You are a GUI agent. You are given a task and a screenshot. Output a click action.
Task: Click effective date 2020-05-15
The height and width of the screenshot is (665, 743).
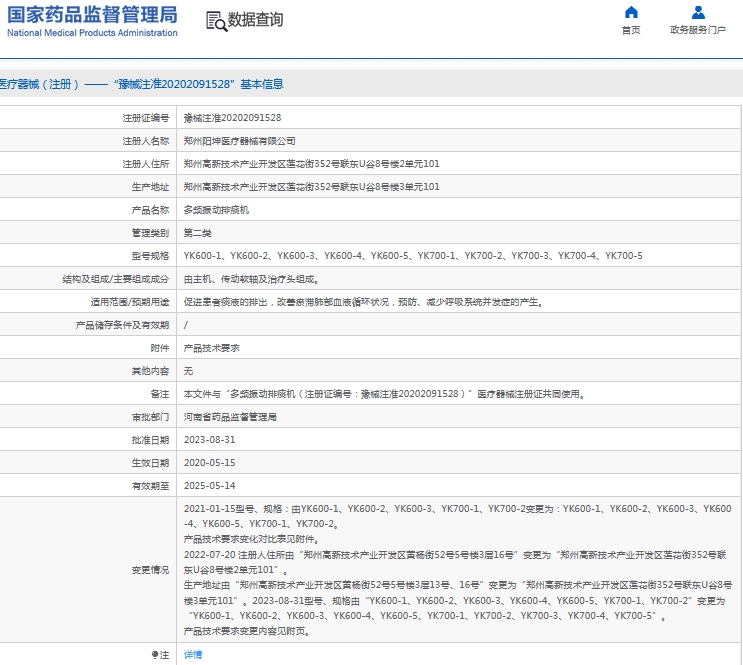[x=209, y=463]
